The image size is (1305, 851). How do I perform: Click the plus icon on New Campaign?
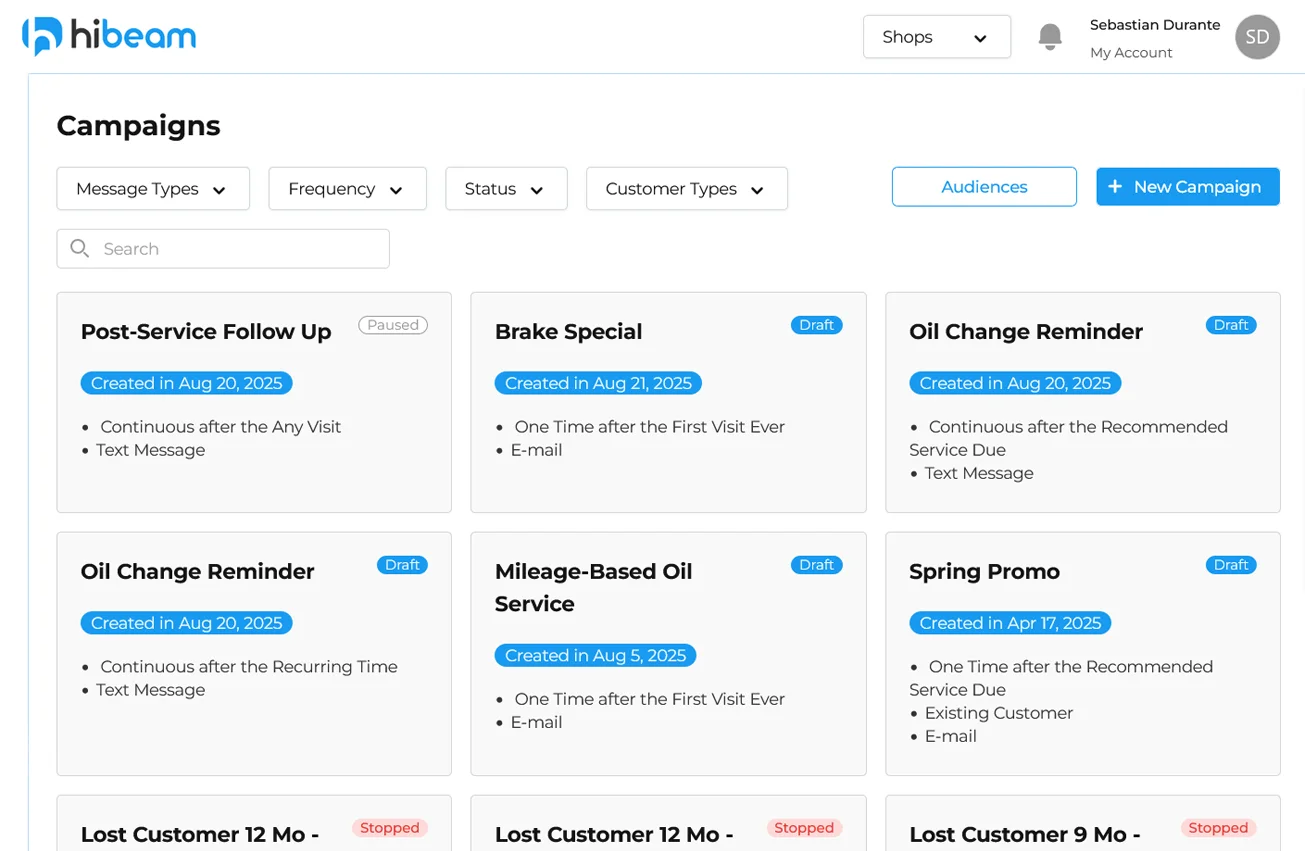[x=1115, y=187]
